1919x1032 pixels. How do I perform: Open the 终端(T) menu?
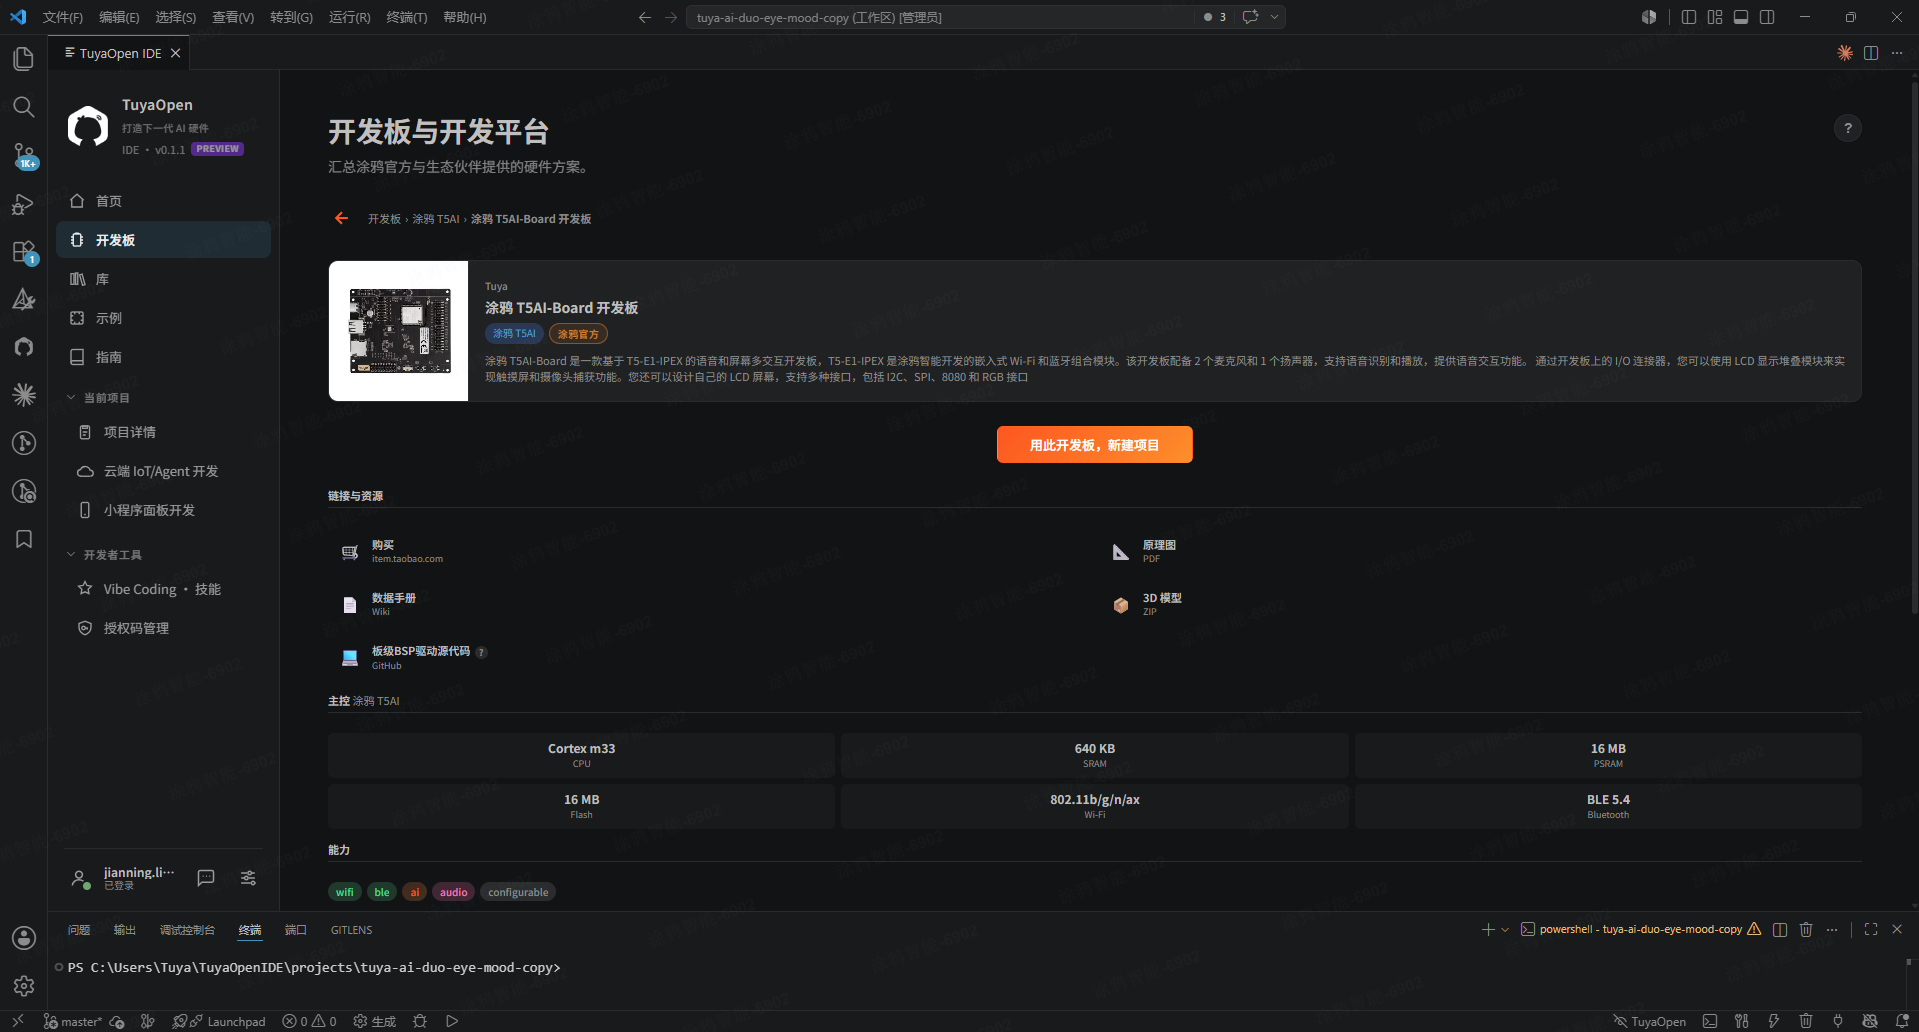click(x=407, y=17)
